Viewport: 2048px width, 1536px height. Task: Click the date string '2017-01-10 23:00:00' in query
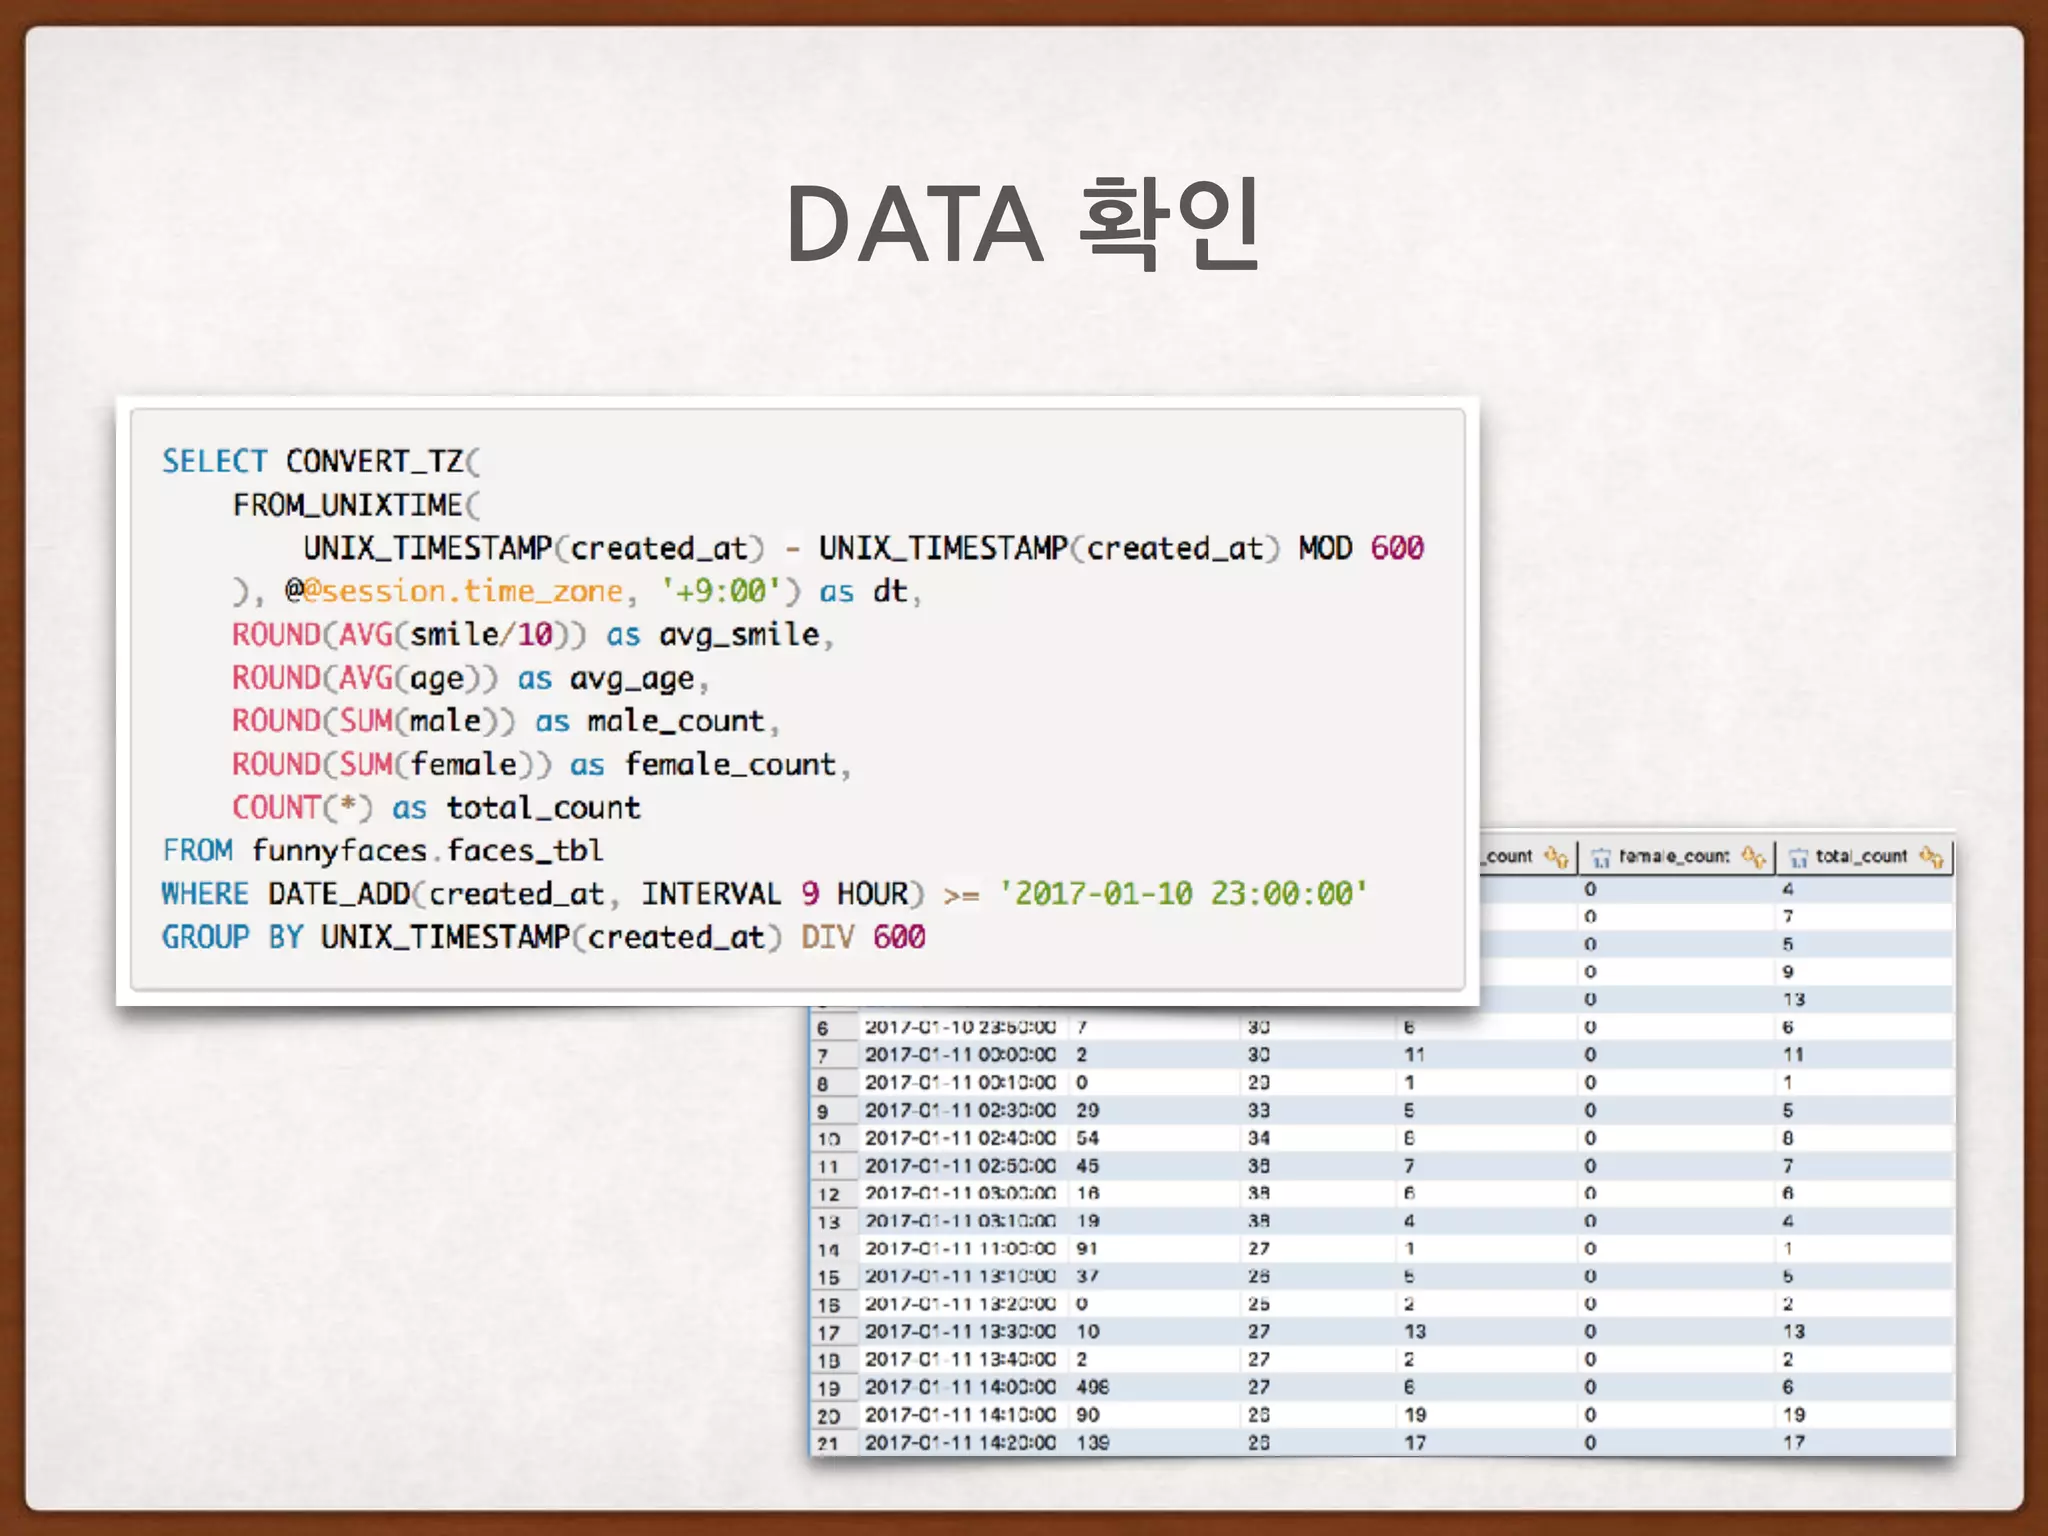pyautogui.click(x=1182, y=893)
